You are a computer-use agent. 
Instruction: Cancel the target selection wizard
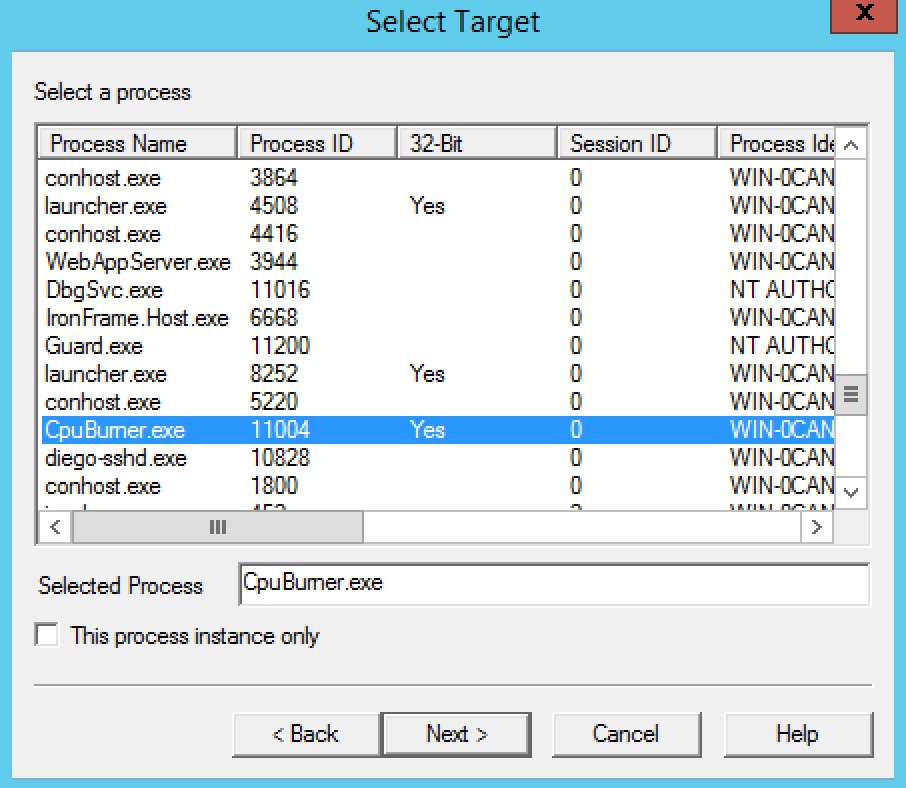(x=626, y=734)
